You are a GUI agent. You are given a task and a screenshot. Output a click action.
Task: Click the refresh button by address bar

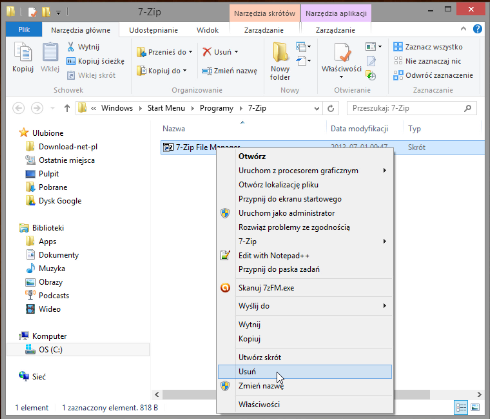pyautogui.click(x=331, y=109)
